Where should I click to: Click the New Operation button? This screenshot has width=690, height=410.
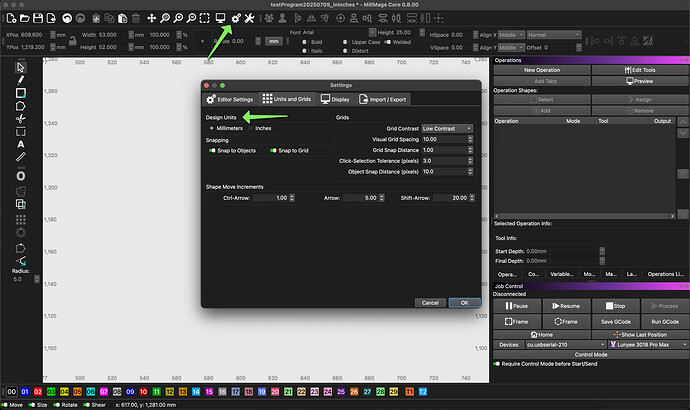[541, 70]
